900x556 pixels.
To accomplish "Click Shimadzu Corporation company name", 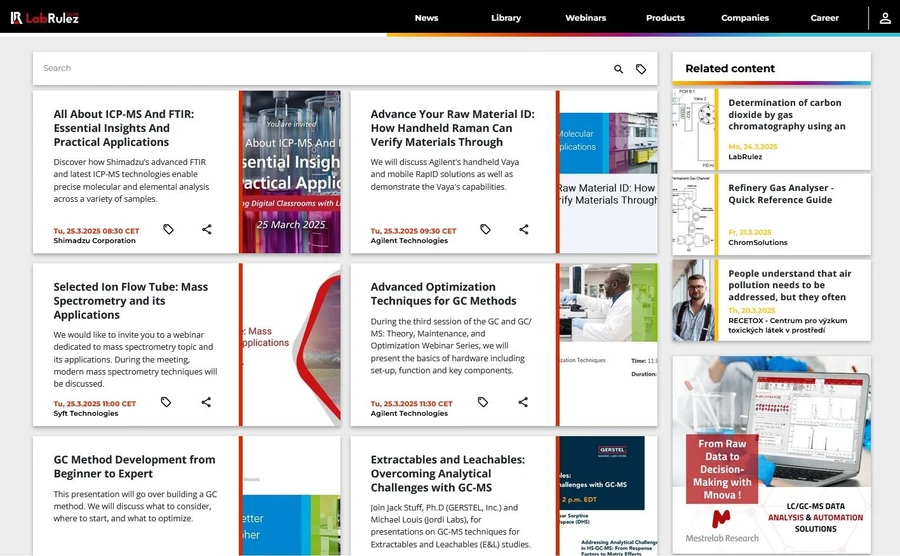I will coord(95,241).
